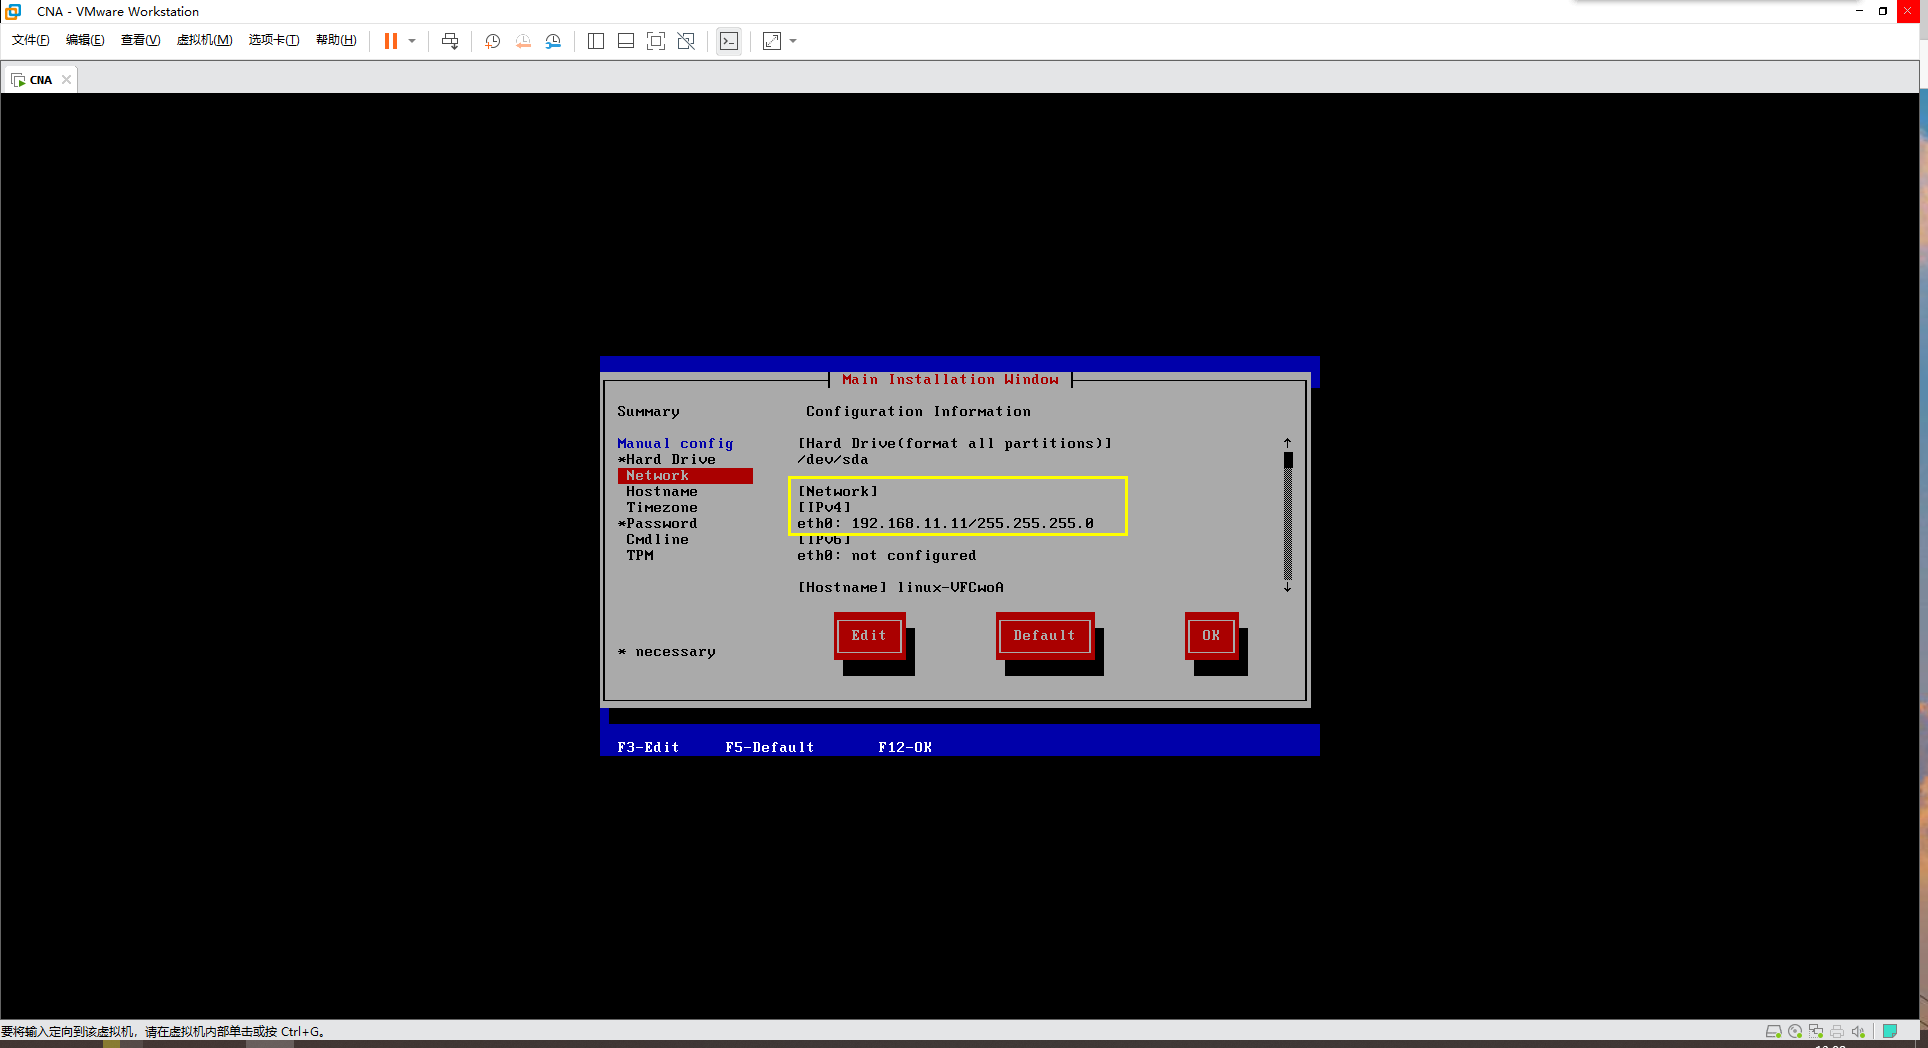1928x1048 pixels.
Task: Open the 帮助(H) menu
Action: tap(336, 40)
